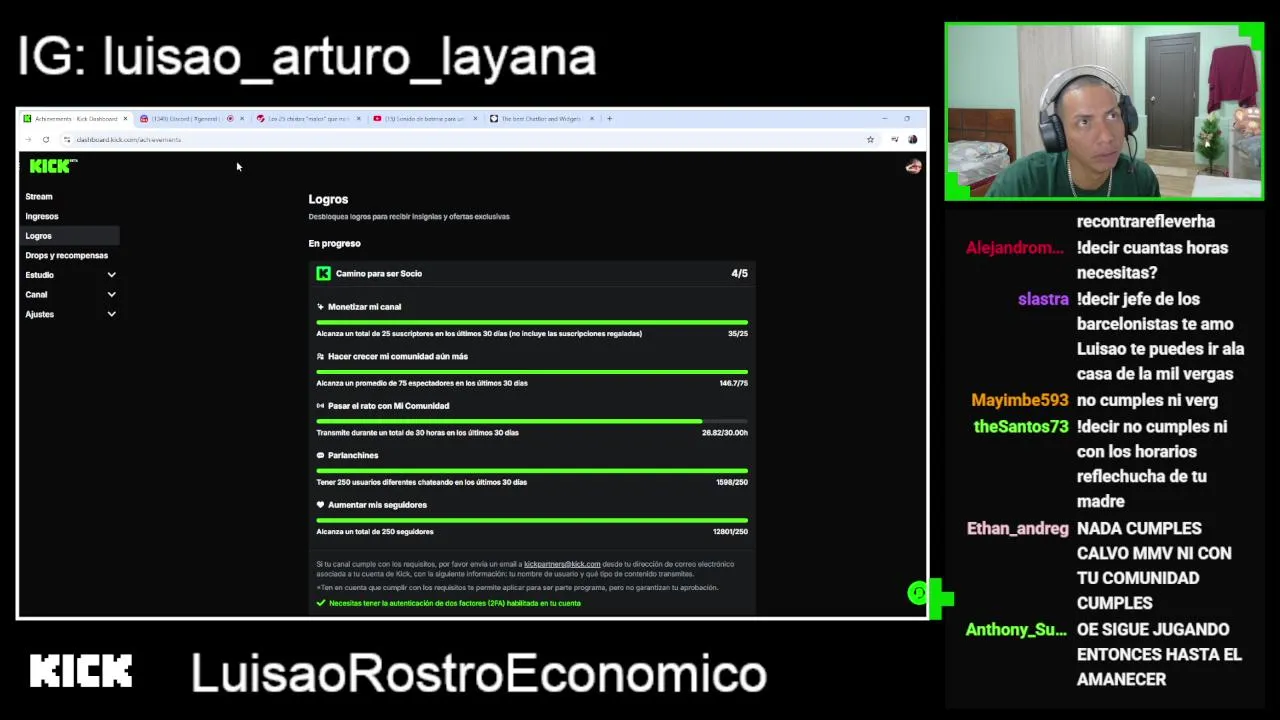Click the Logros page heading

[x=328, y=199]
